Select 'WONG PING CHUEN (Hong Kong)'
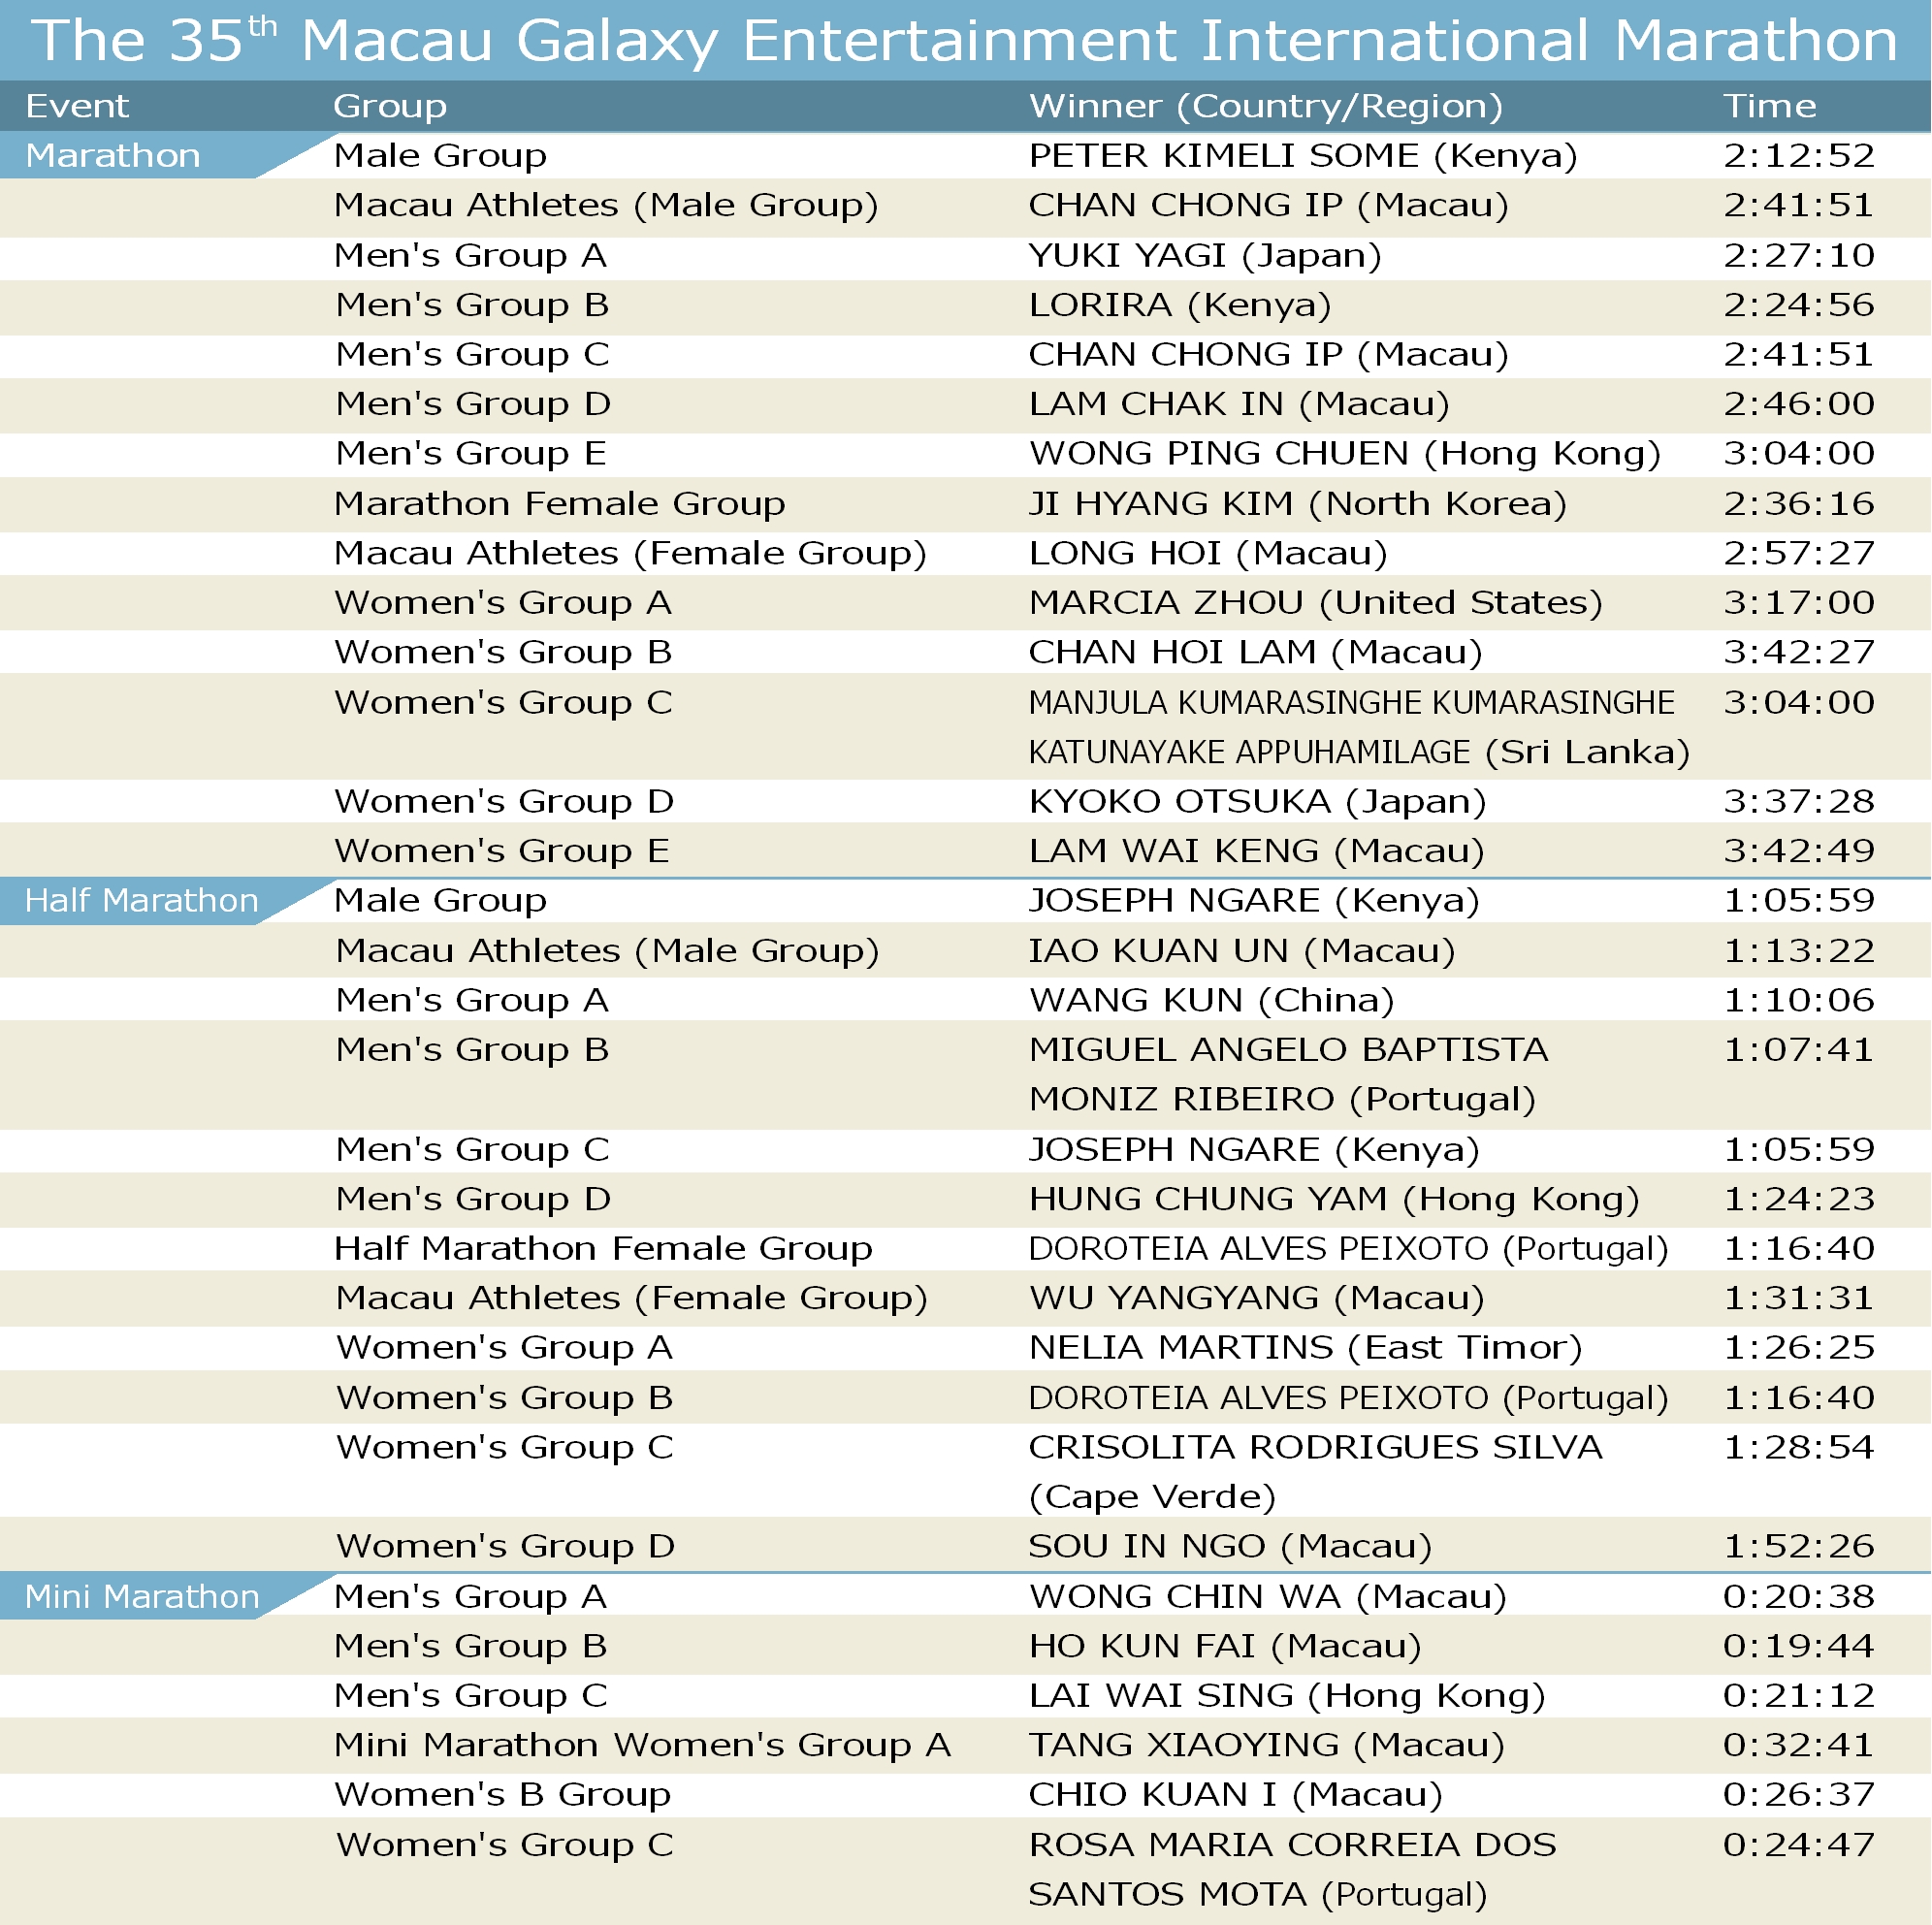The image size is (1932, 1925). point(1345,454)
